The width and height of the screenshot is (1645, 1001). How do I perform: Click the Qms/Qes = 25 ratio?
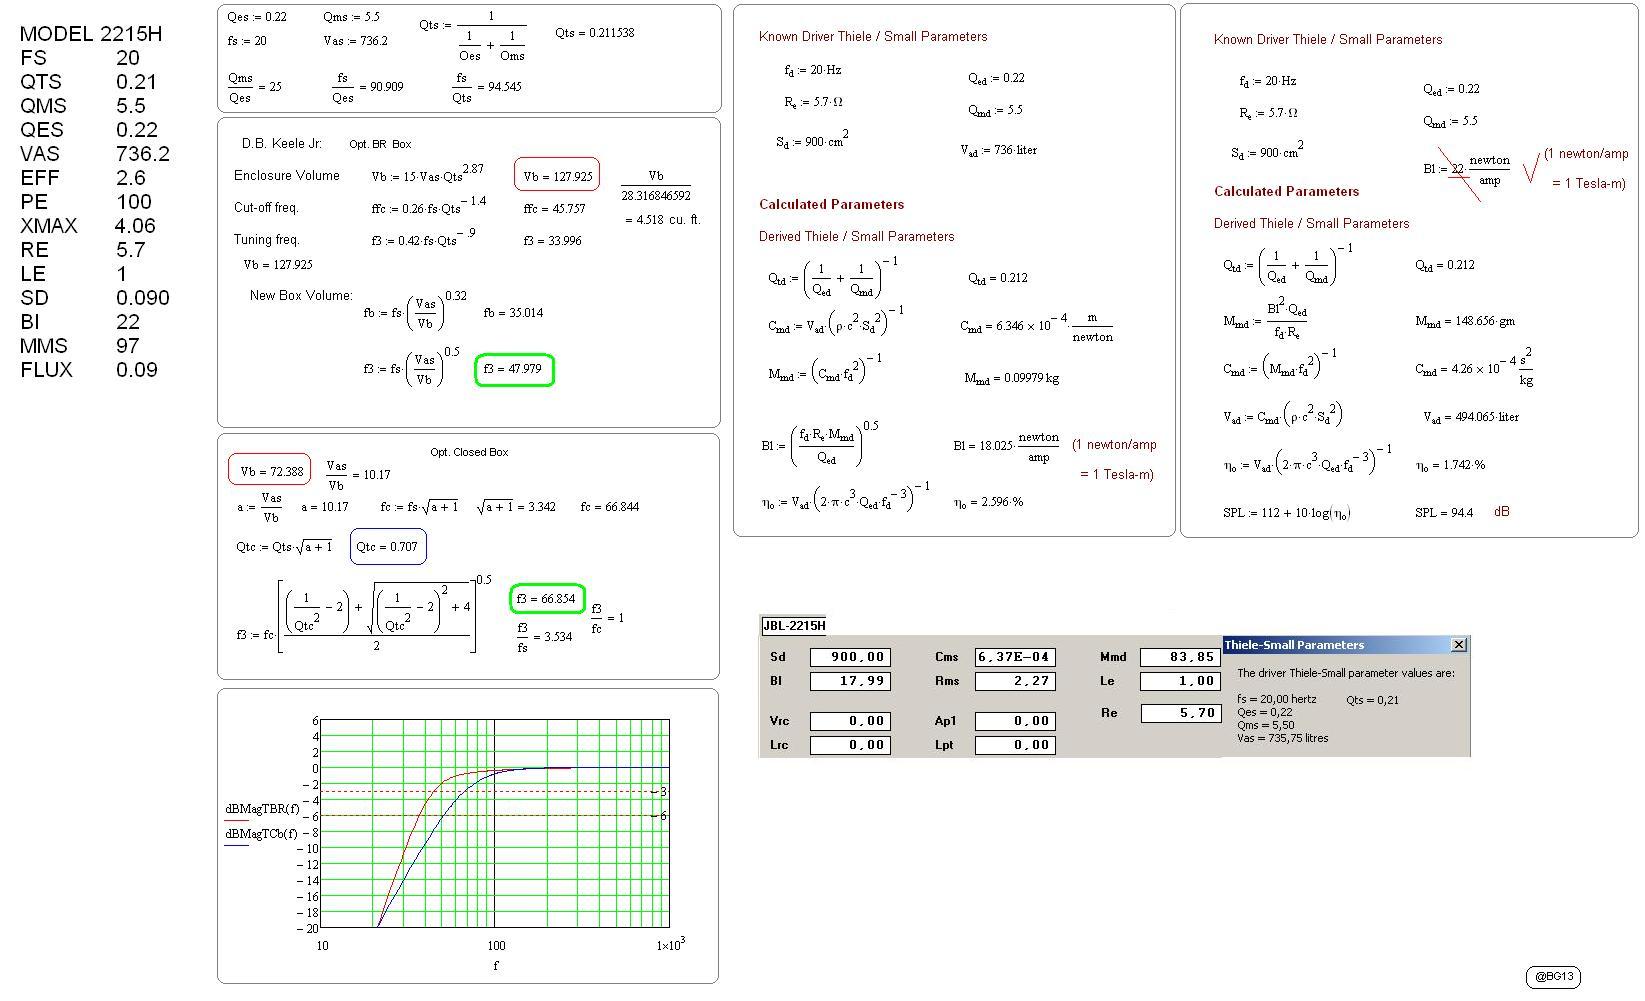point(254,87)
